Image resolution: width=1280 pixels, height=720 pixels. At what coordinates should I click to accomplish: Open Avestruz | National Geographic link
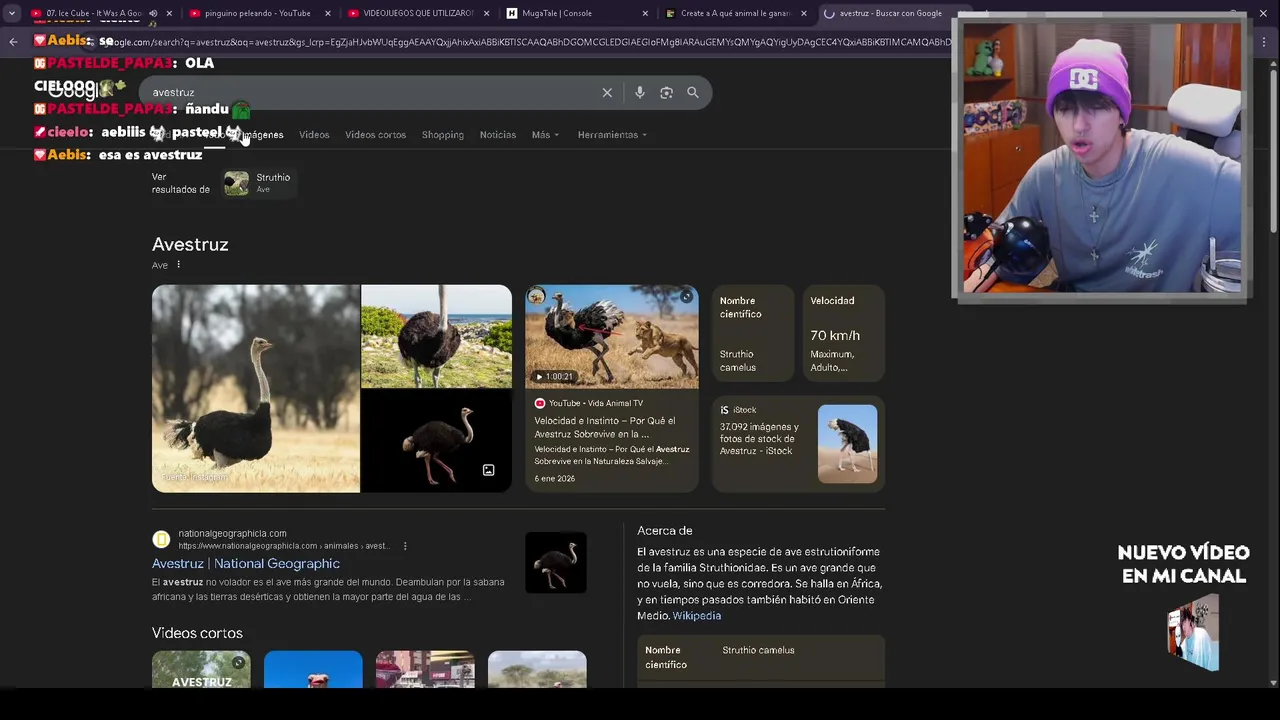(245, 564)
